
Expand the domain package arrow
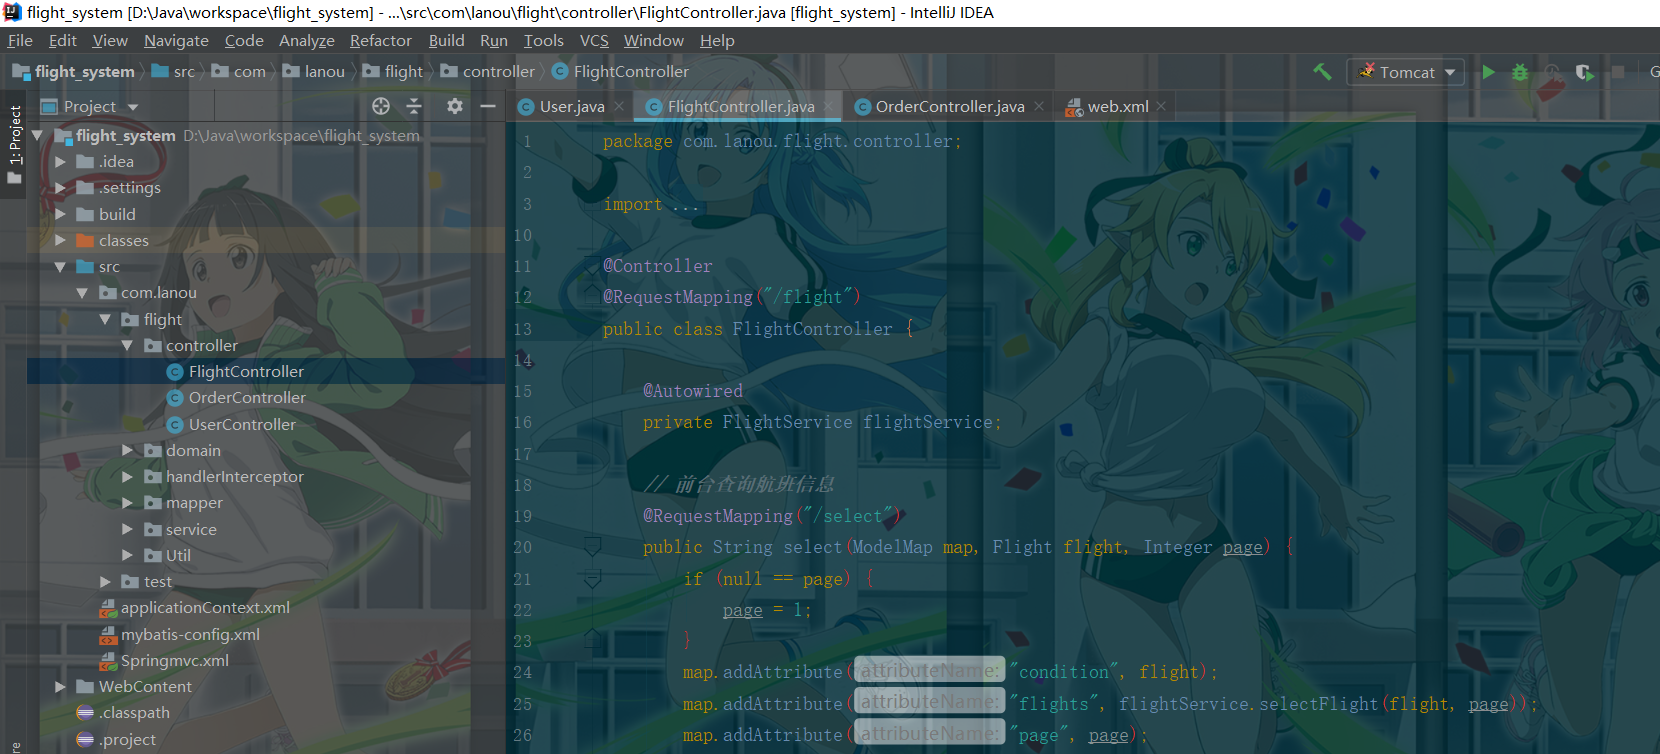(x=127, y=450)
